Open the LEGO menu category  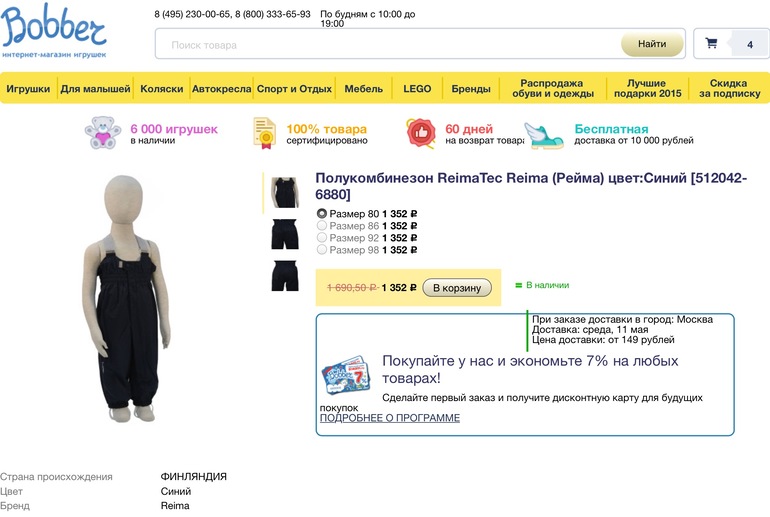417,89
